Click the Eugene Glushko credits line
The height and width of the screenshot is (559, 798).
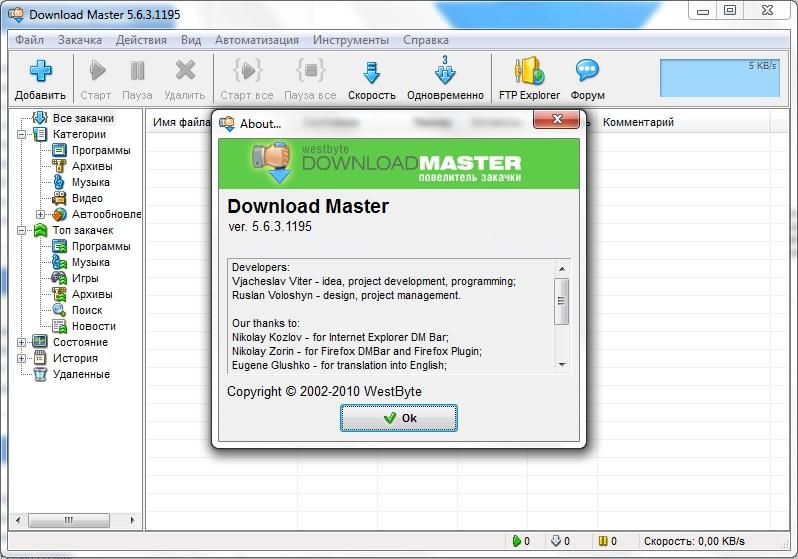[339, 365]
